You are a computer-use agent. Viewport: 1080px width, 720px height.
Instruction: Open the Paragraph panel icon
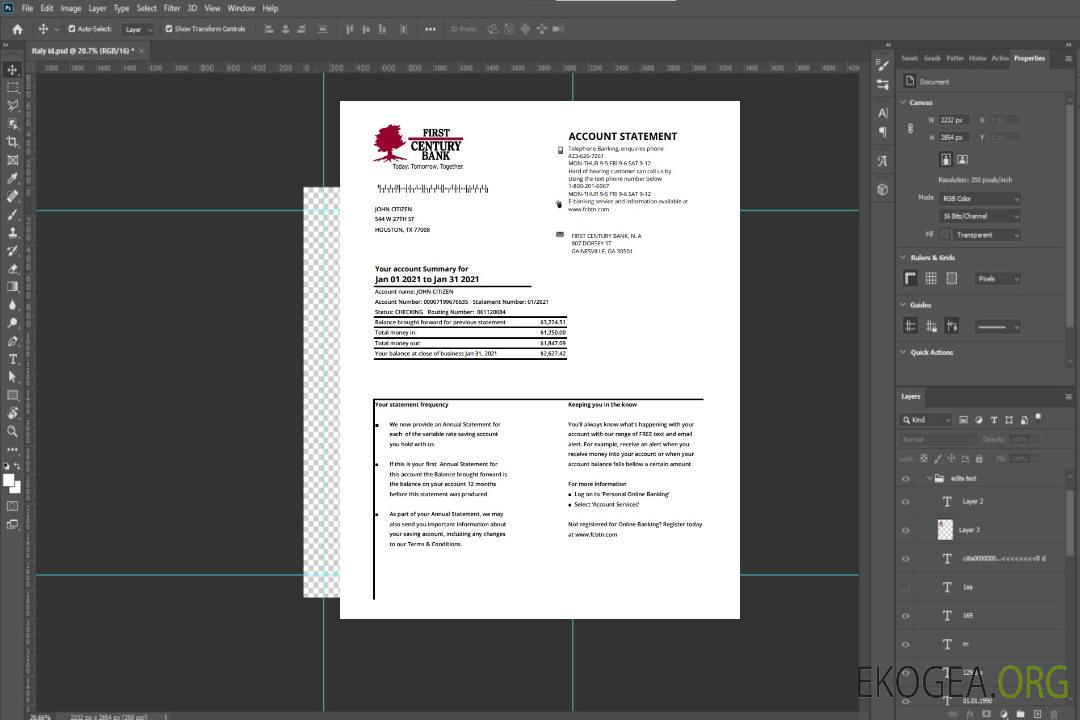coord(883,132)
